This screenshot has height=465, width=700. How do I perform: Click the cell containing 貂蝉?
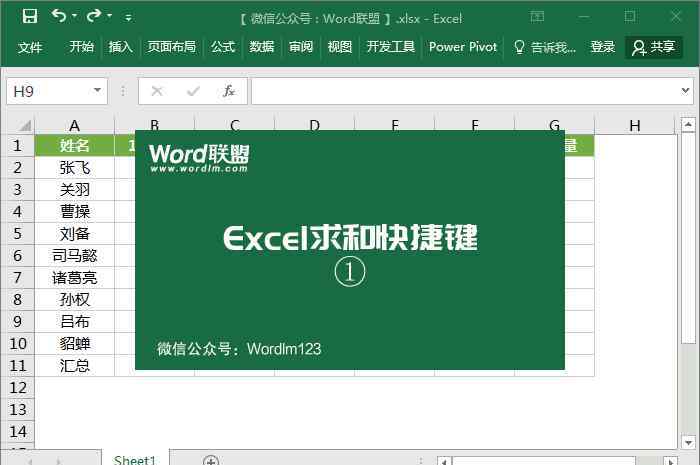pyautogui.click(x=75, y=344)
